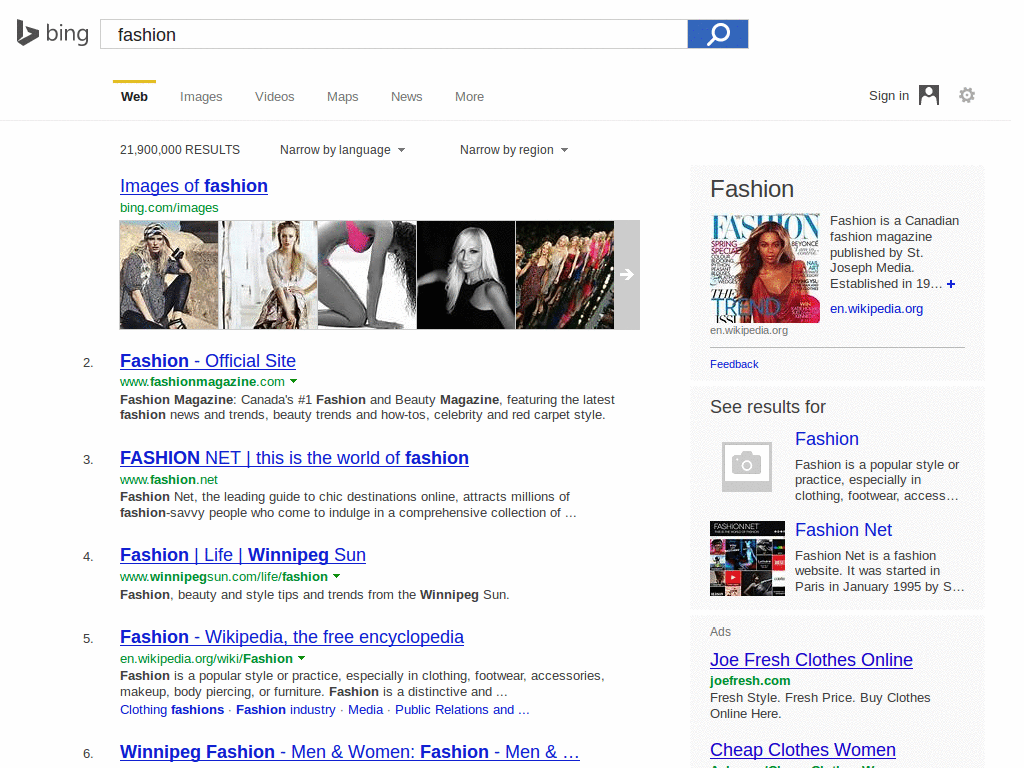Expand the chevron next to fashionmagazine.com
The image size is (1024, 768).
tap(294, 381)
